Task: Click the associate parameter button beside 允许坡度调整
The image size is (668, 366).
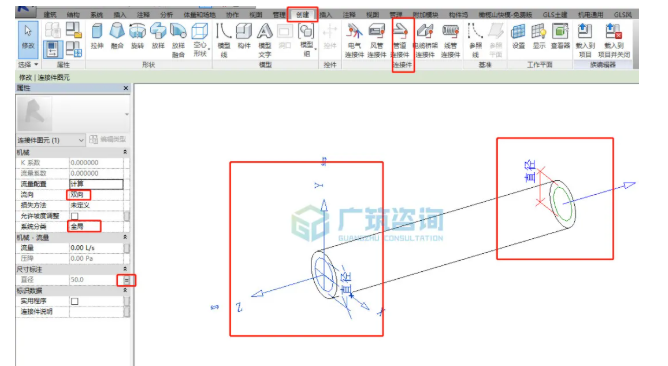Action: point(127,216)
